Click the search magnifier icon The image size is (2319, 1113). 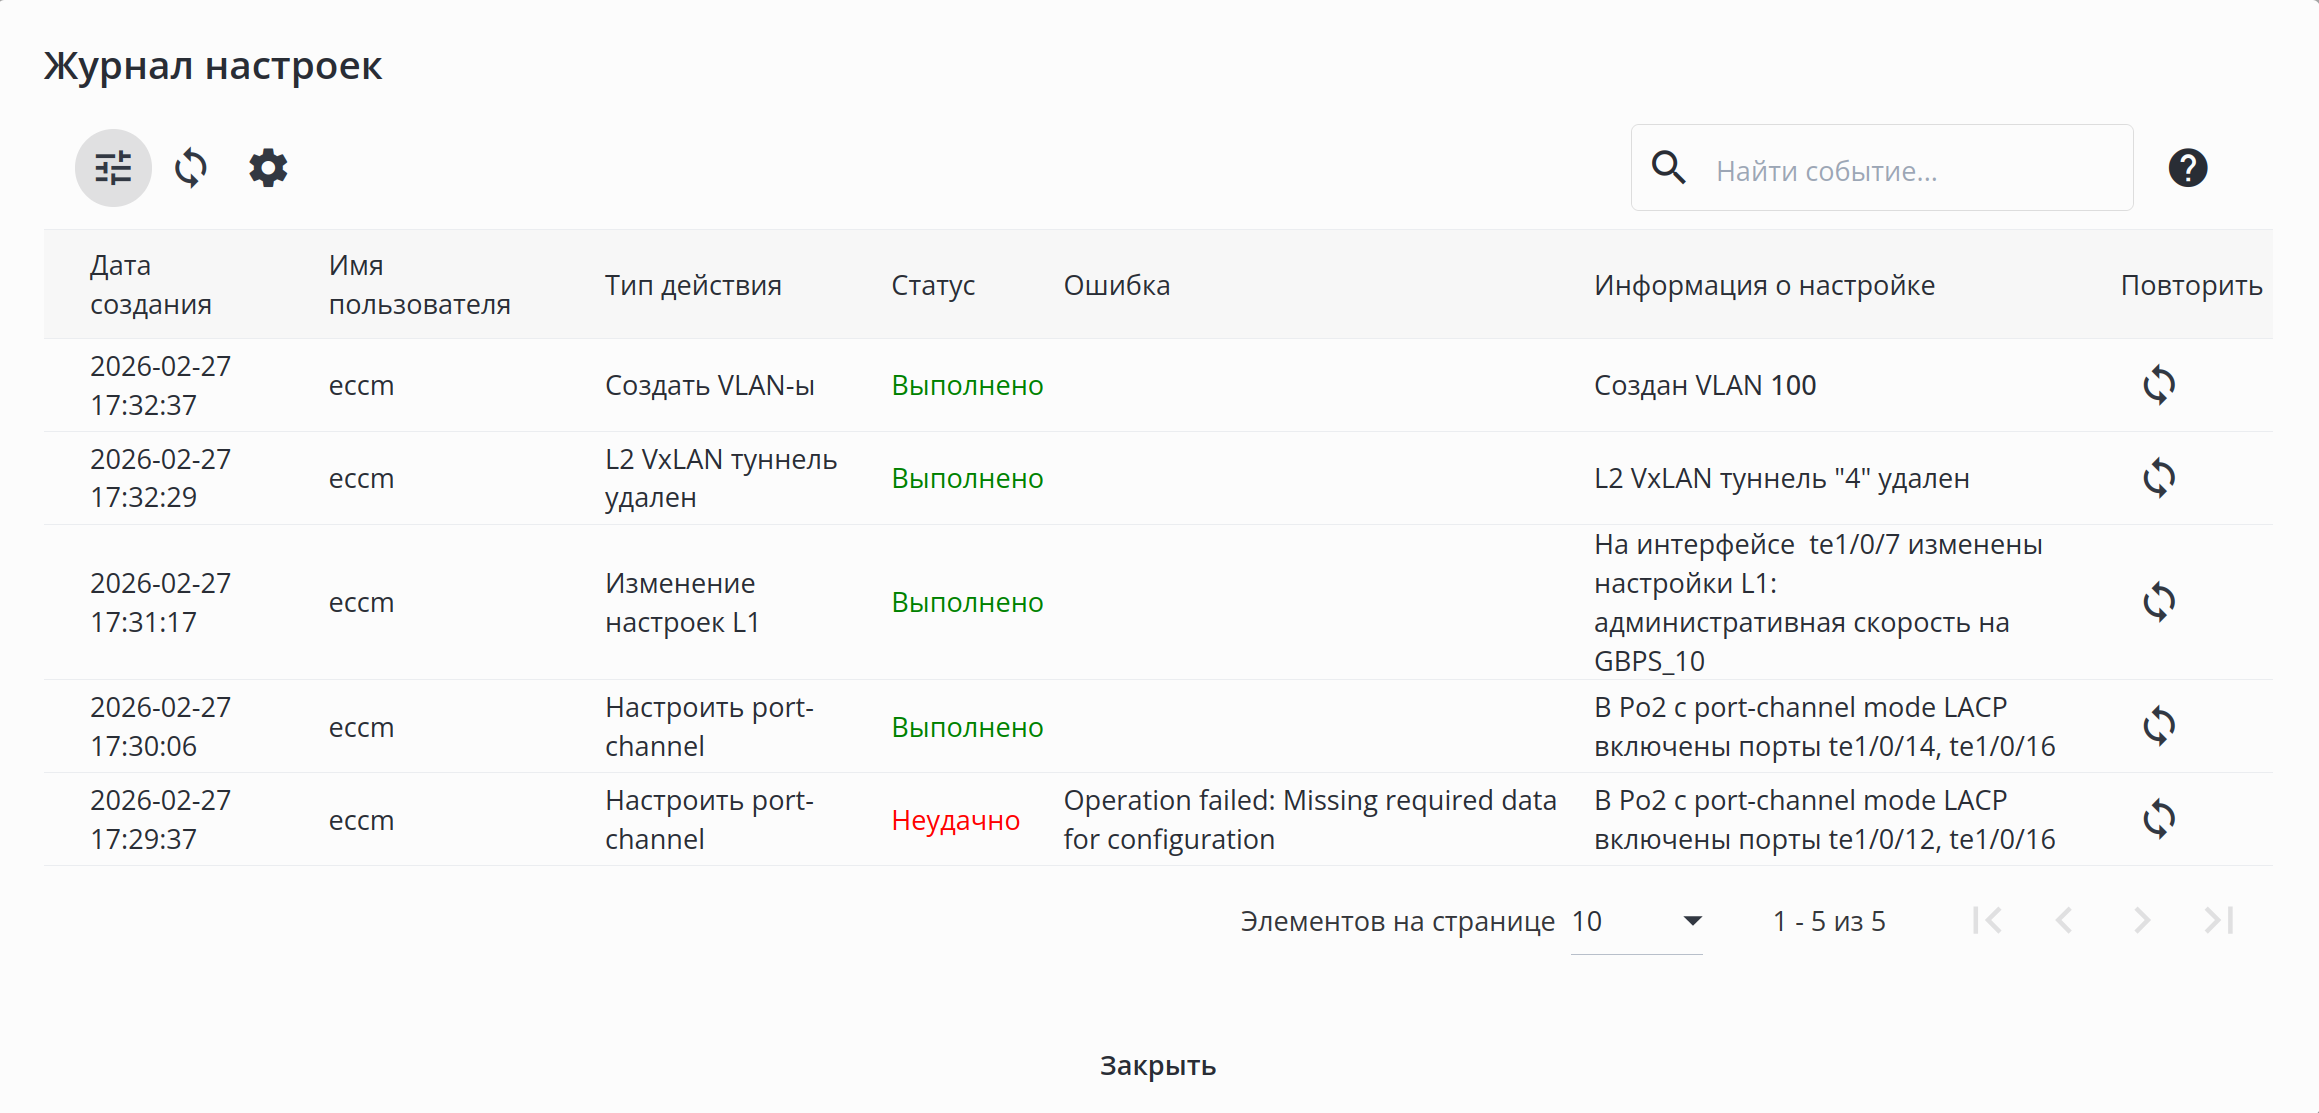point(1668,168)
